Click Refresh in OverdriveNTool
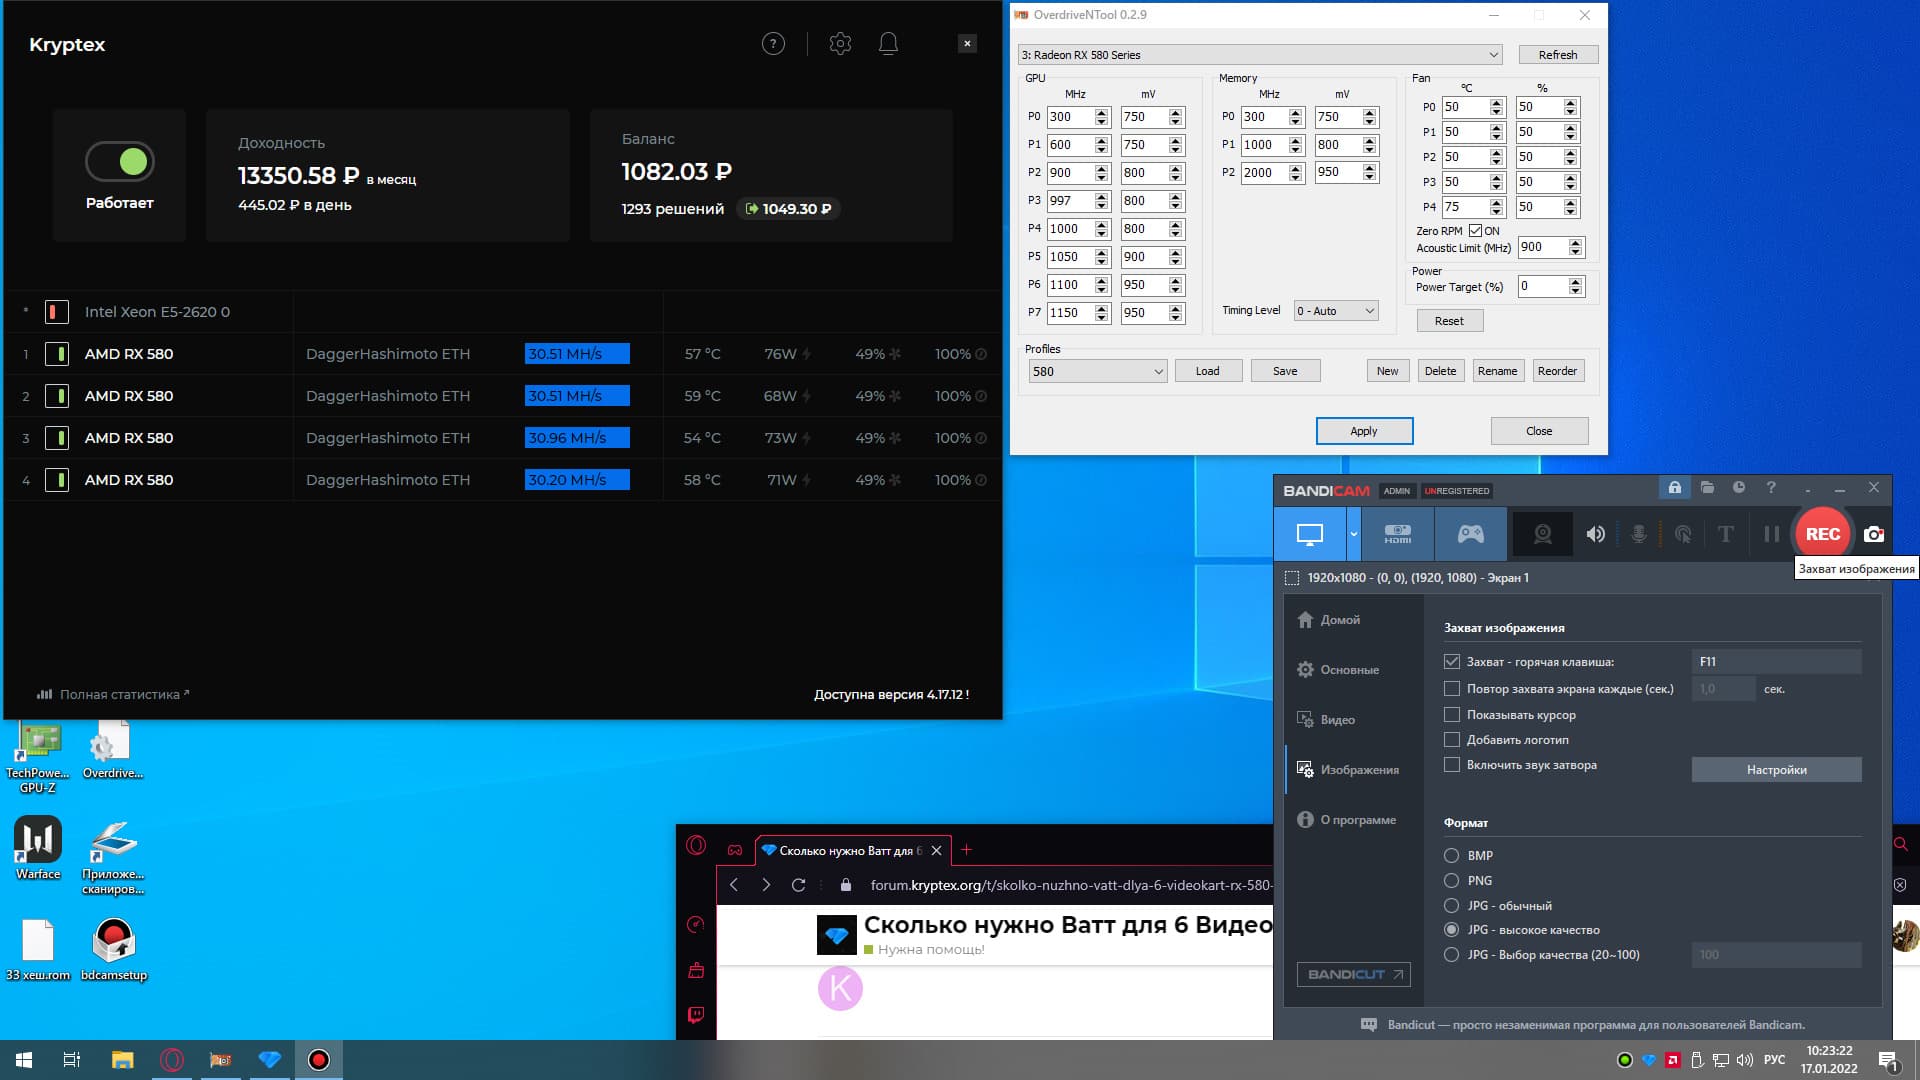The image size is (1920, 1080). [x=1558, y=55]
